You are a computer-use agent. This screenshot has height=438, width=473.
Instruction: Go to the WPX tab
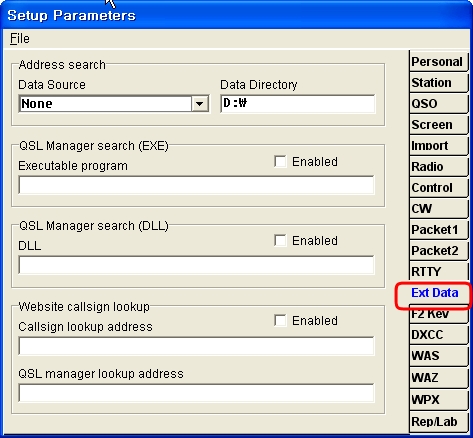click(x=438, y=399)
